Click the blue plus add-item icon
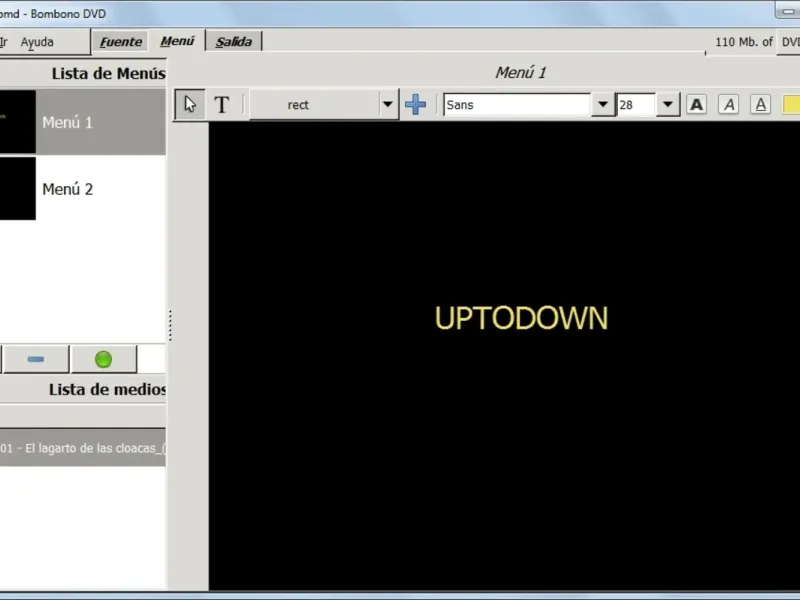The height and width of the screenshot is (600, 800). (x=415, y=105)
